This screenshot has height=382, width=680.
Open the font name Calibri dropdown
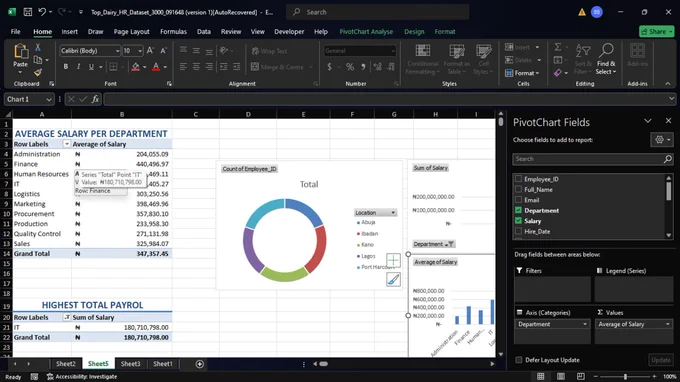point(117,51)
